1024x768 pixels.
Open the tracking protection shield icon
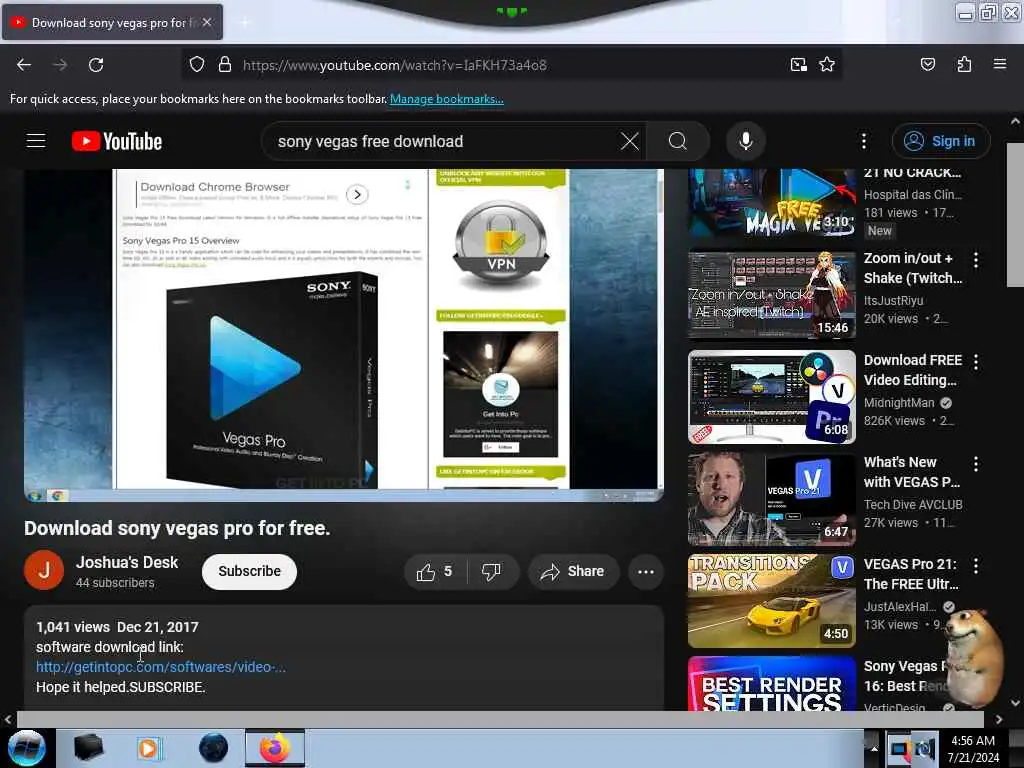[x=197, y=65]
